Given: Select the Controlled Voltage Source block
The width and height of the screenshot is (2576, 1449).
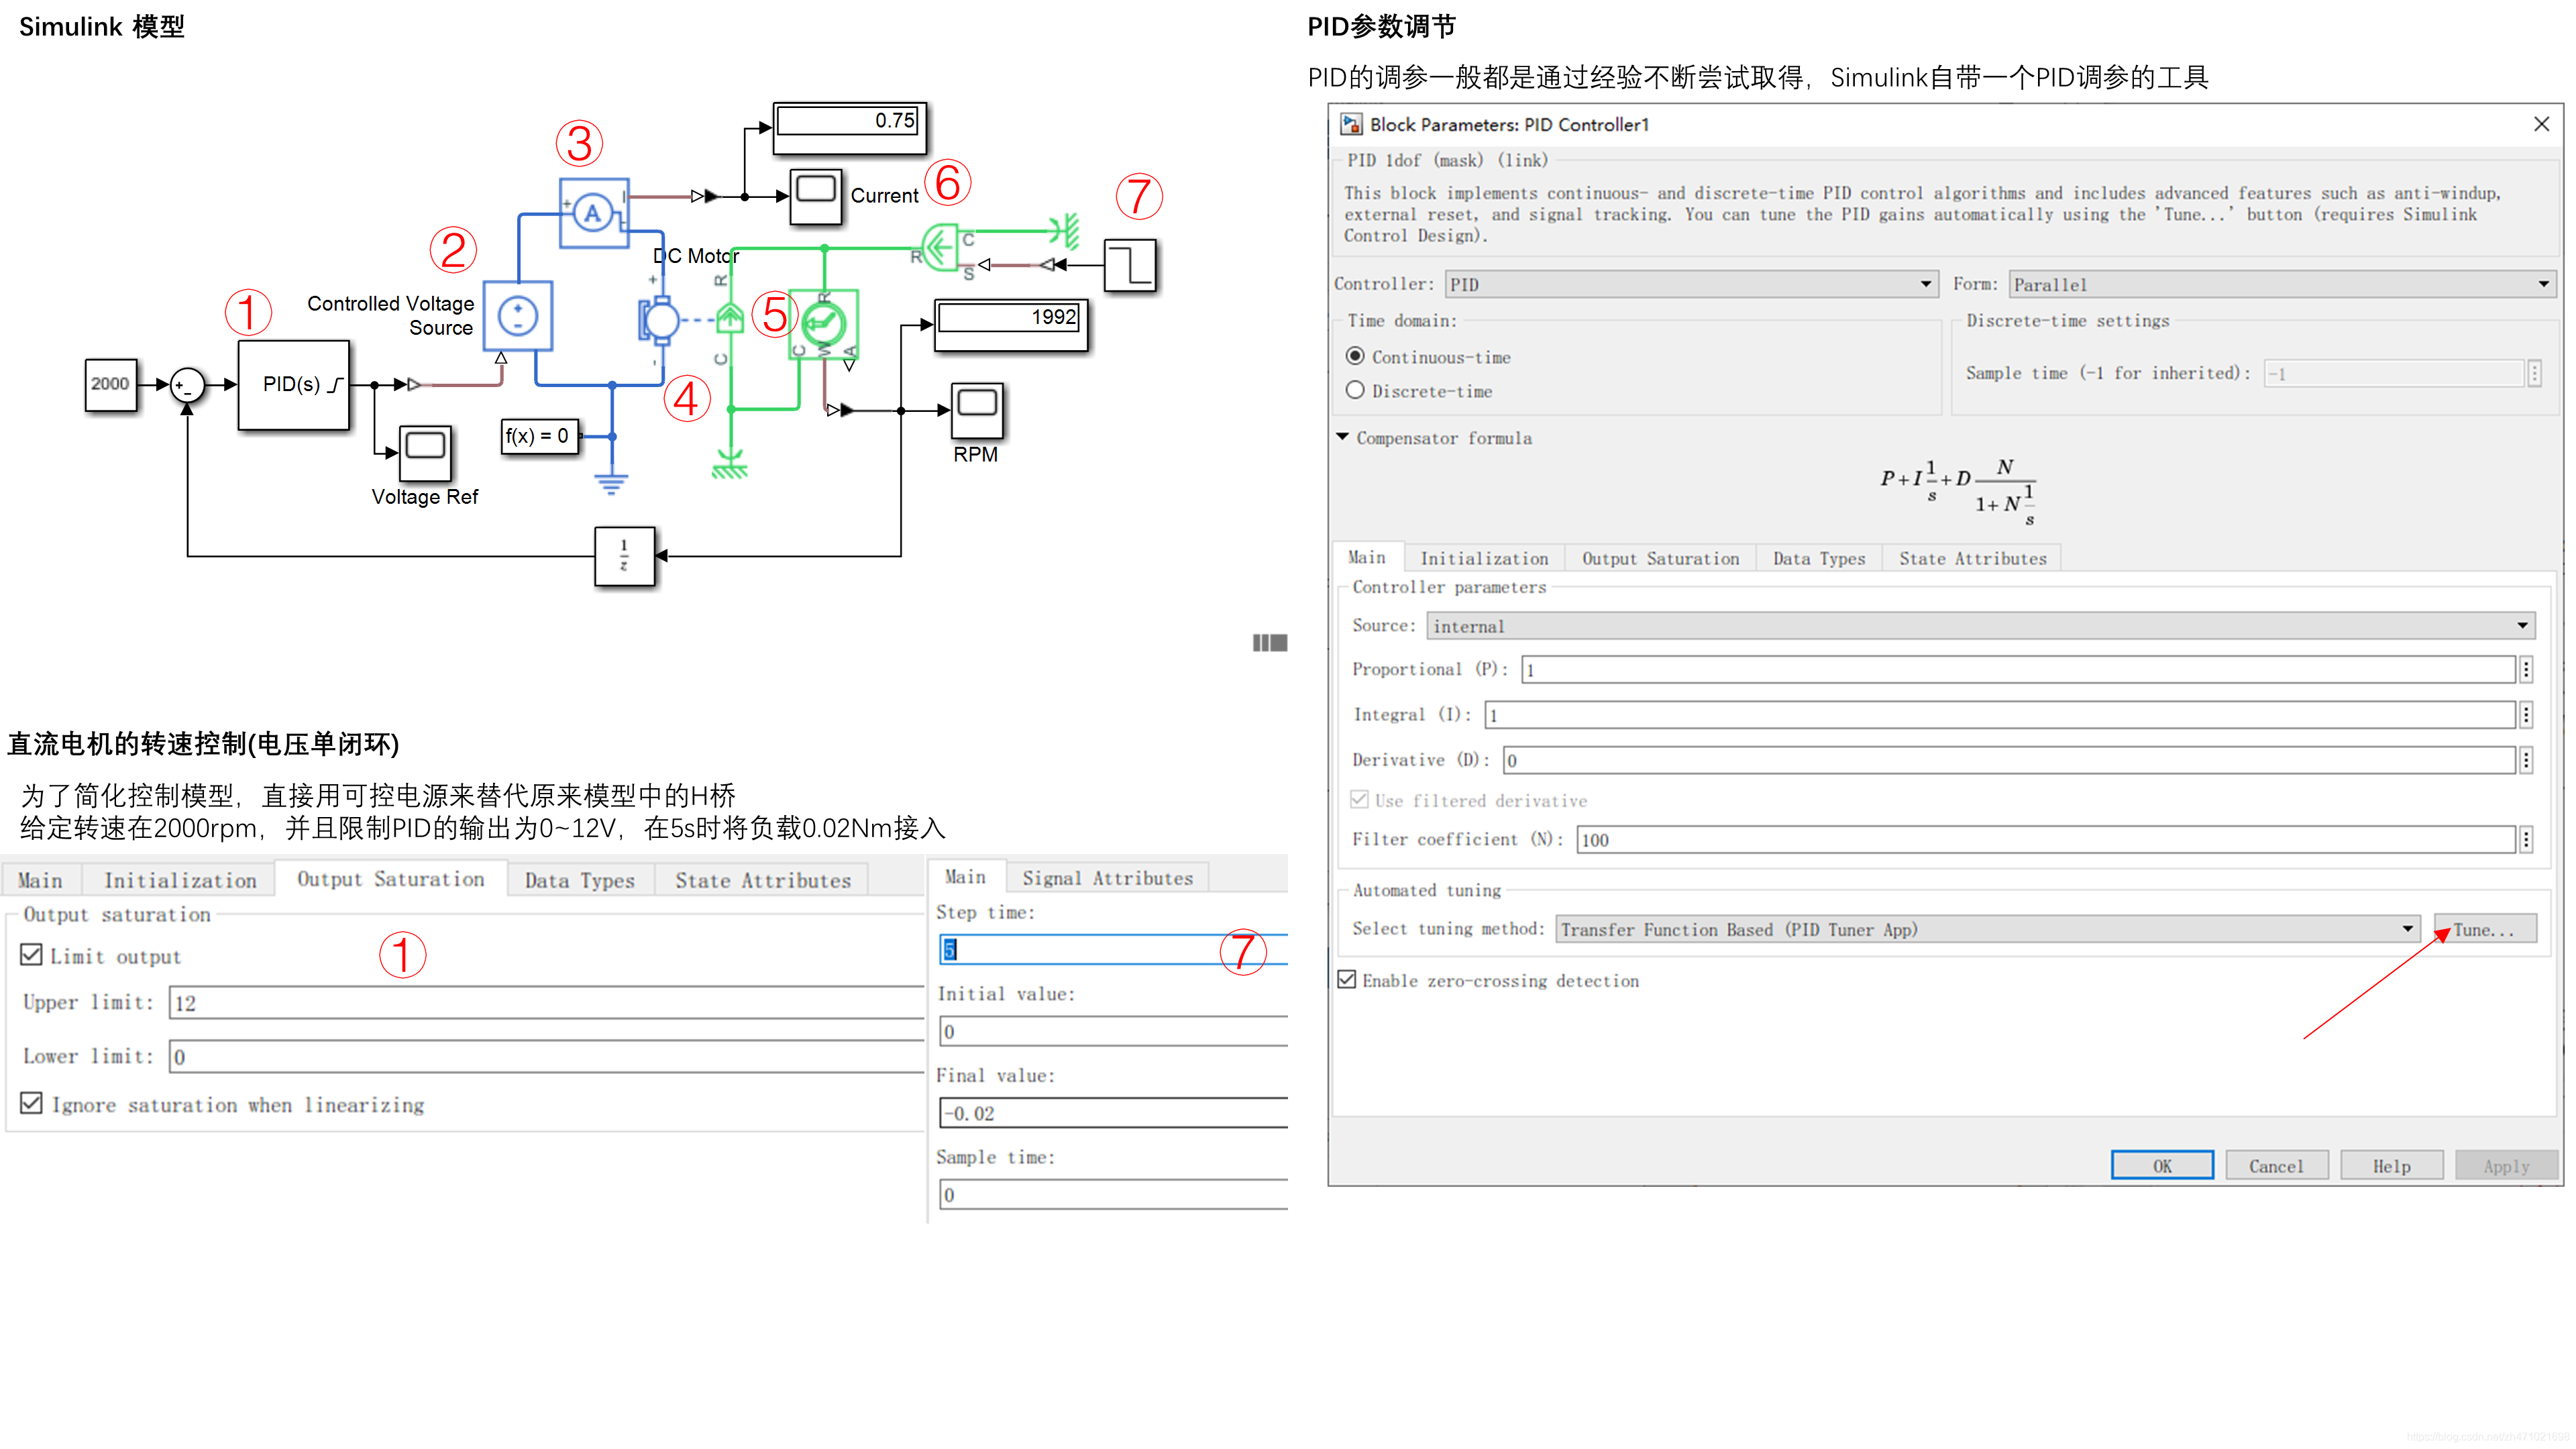Looking at the screenshot, I should point(517,316).
